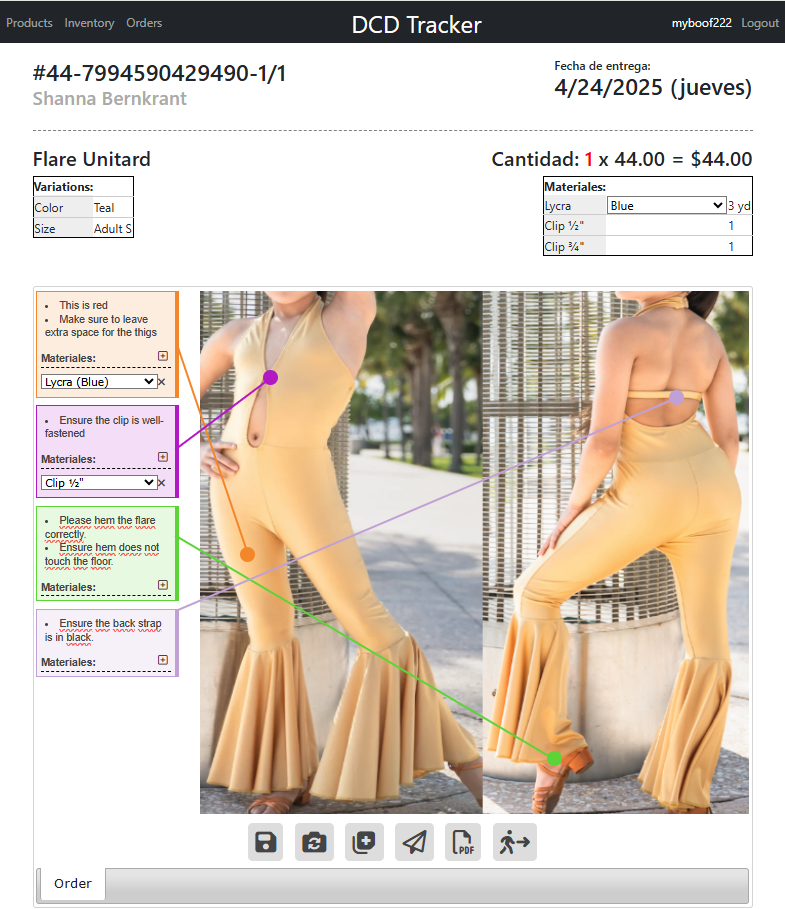Add material to the green hem note
This screenshot has width=785, height=909.
pos(163,585)
